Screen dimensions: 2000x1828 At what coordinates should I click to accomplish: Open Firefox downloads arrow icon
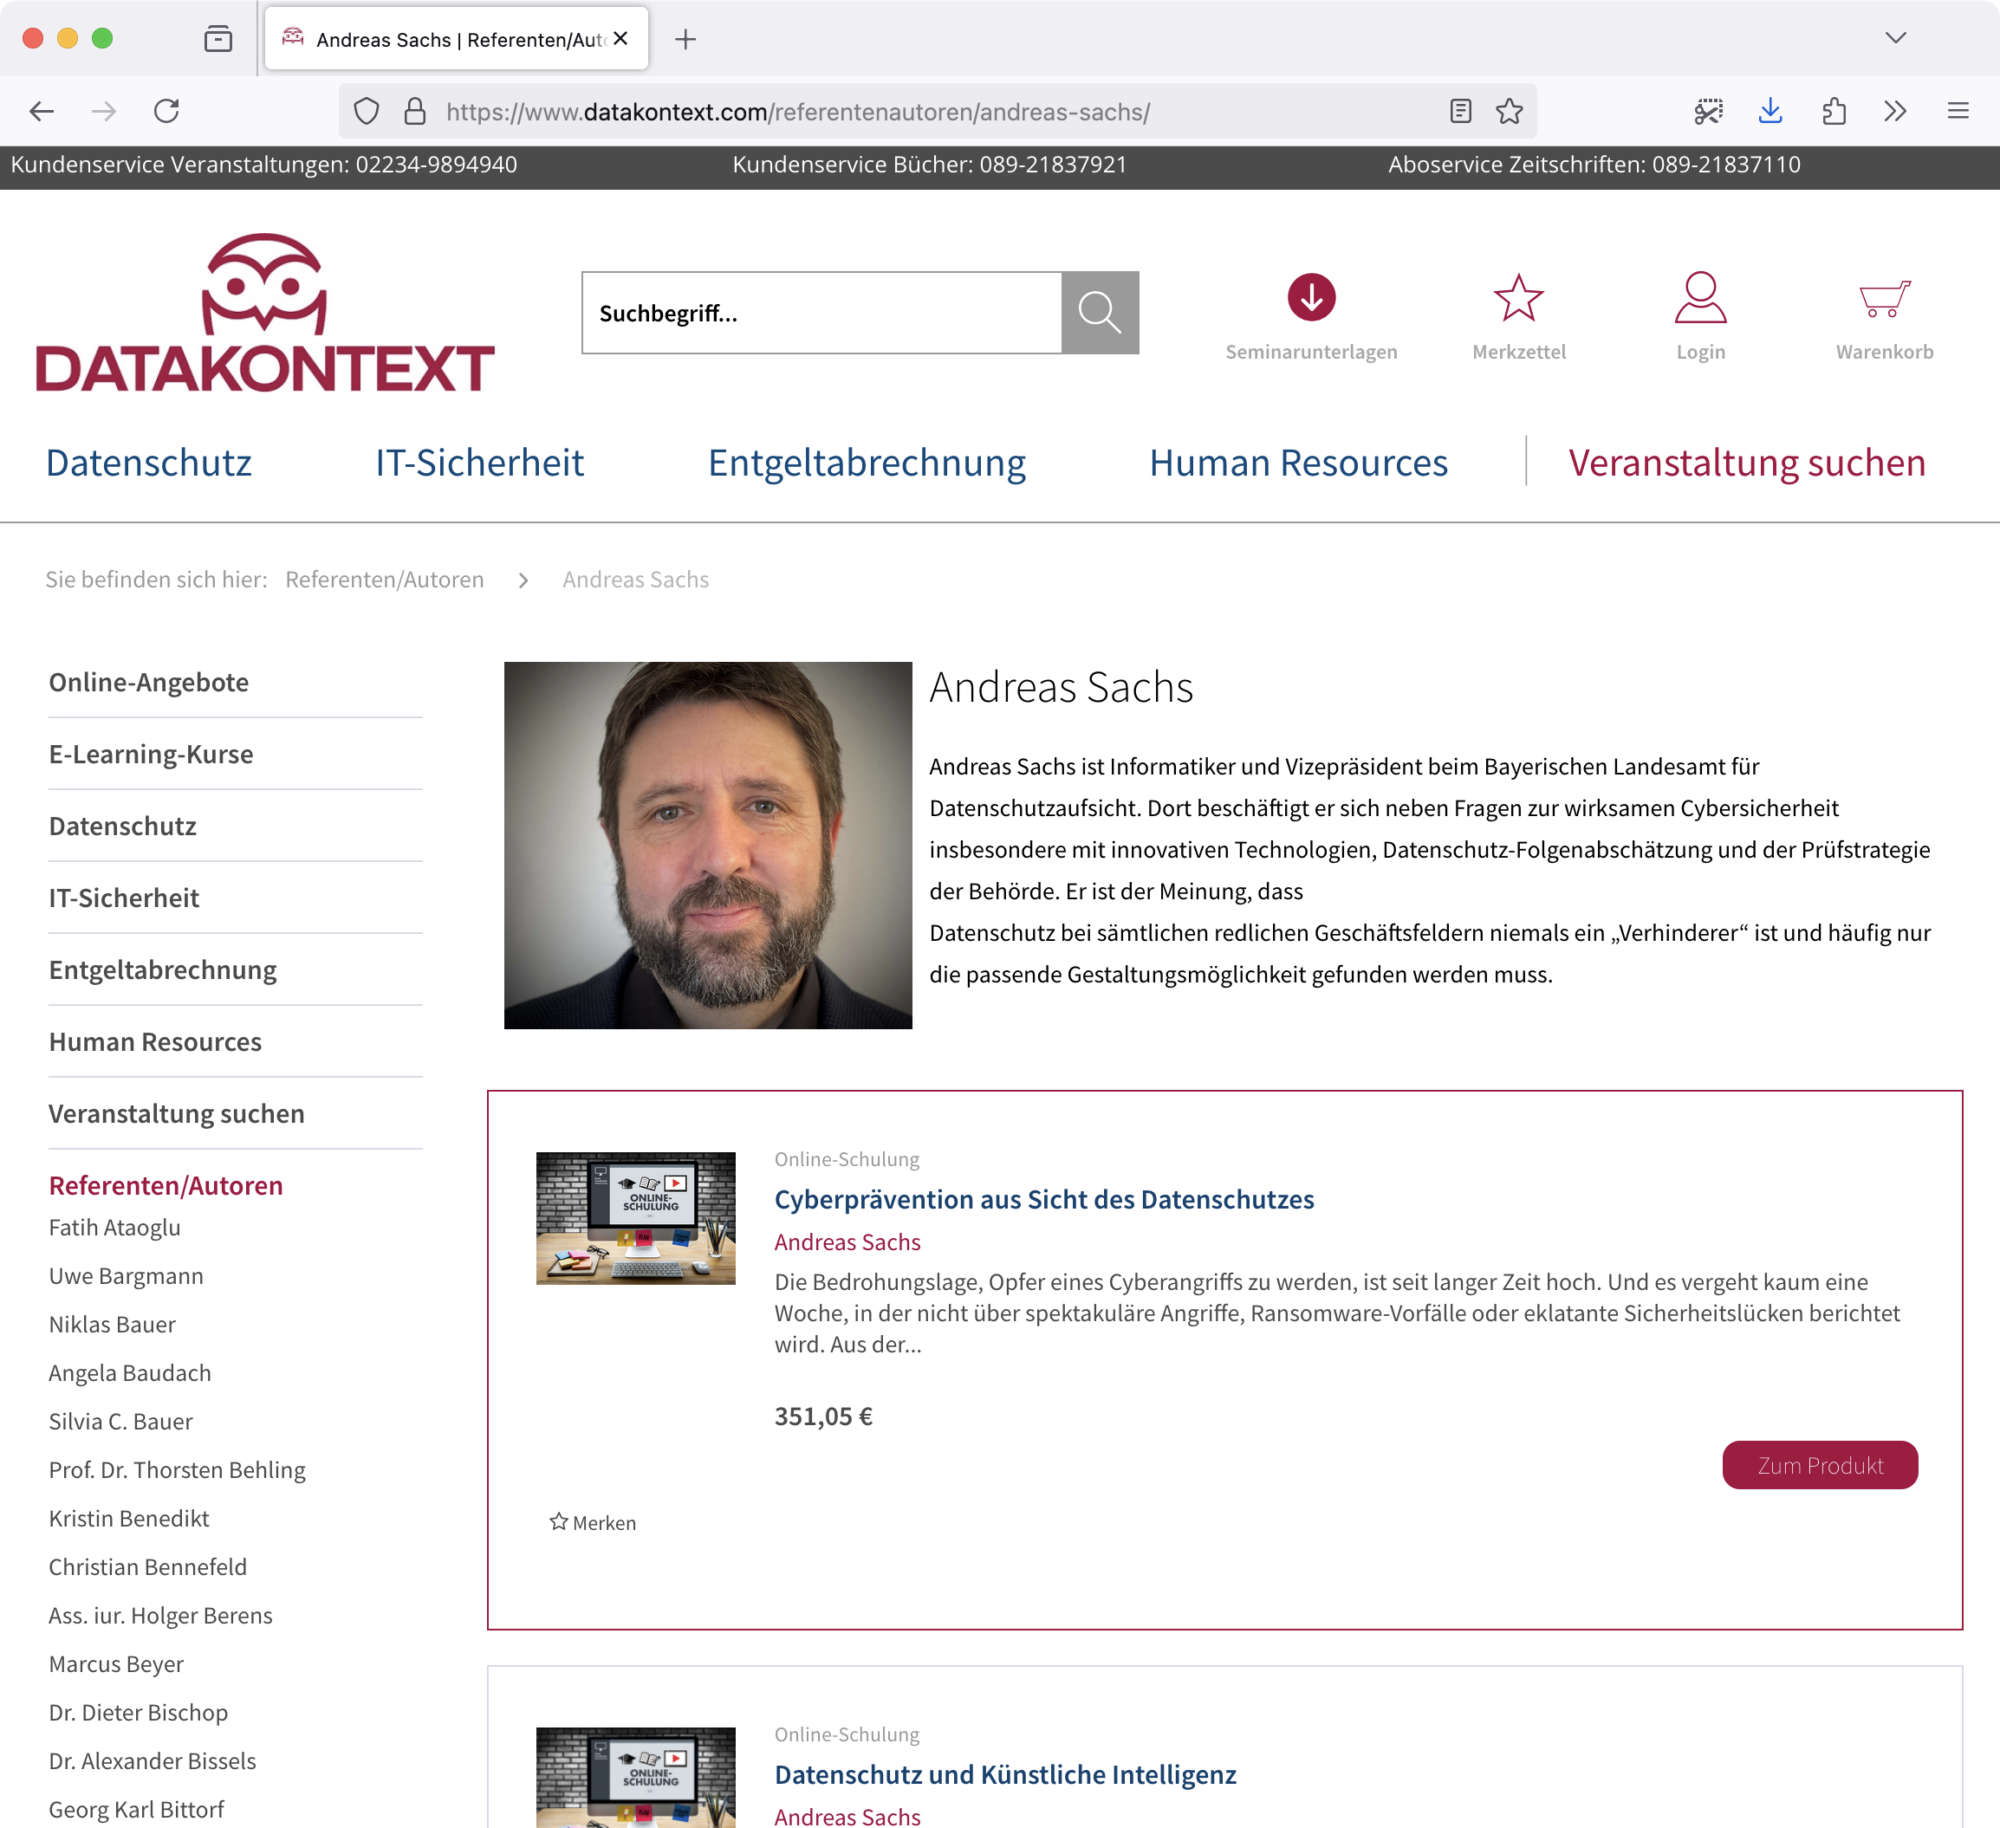click(1770, 111)
